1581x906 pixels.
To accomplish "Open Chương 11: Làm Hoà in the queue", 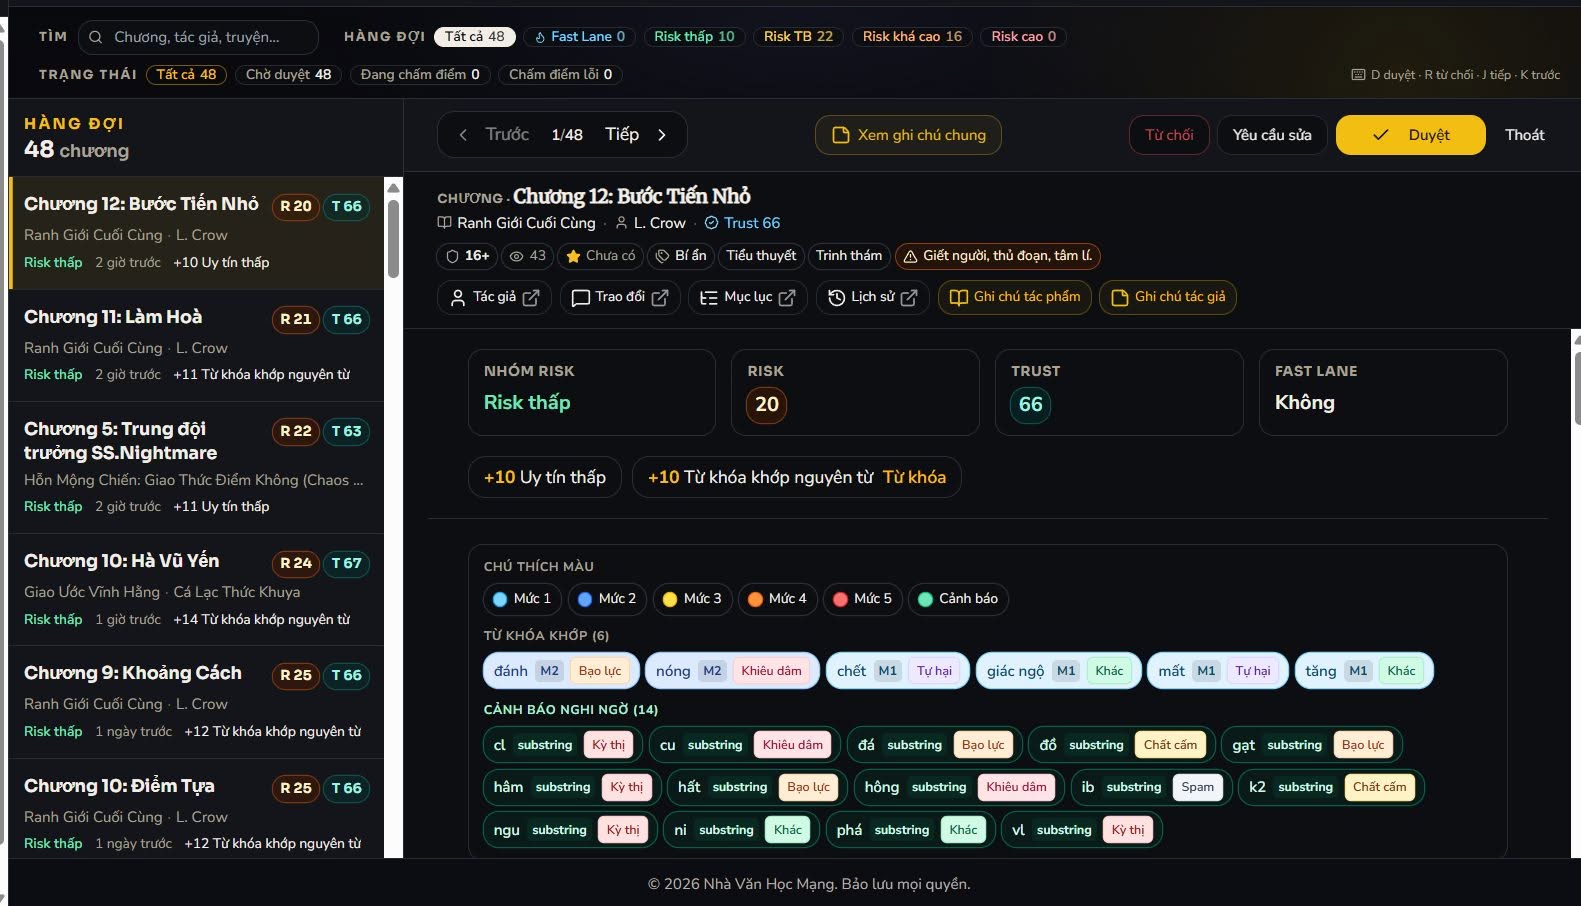I will coord(196,346).
